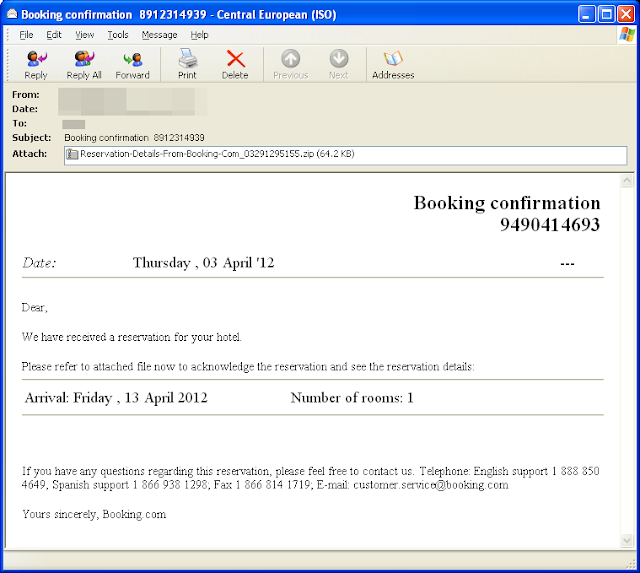Click inside the Attach field box
This screenshot has width=640, height=573.
click(345, 155)
